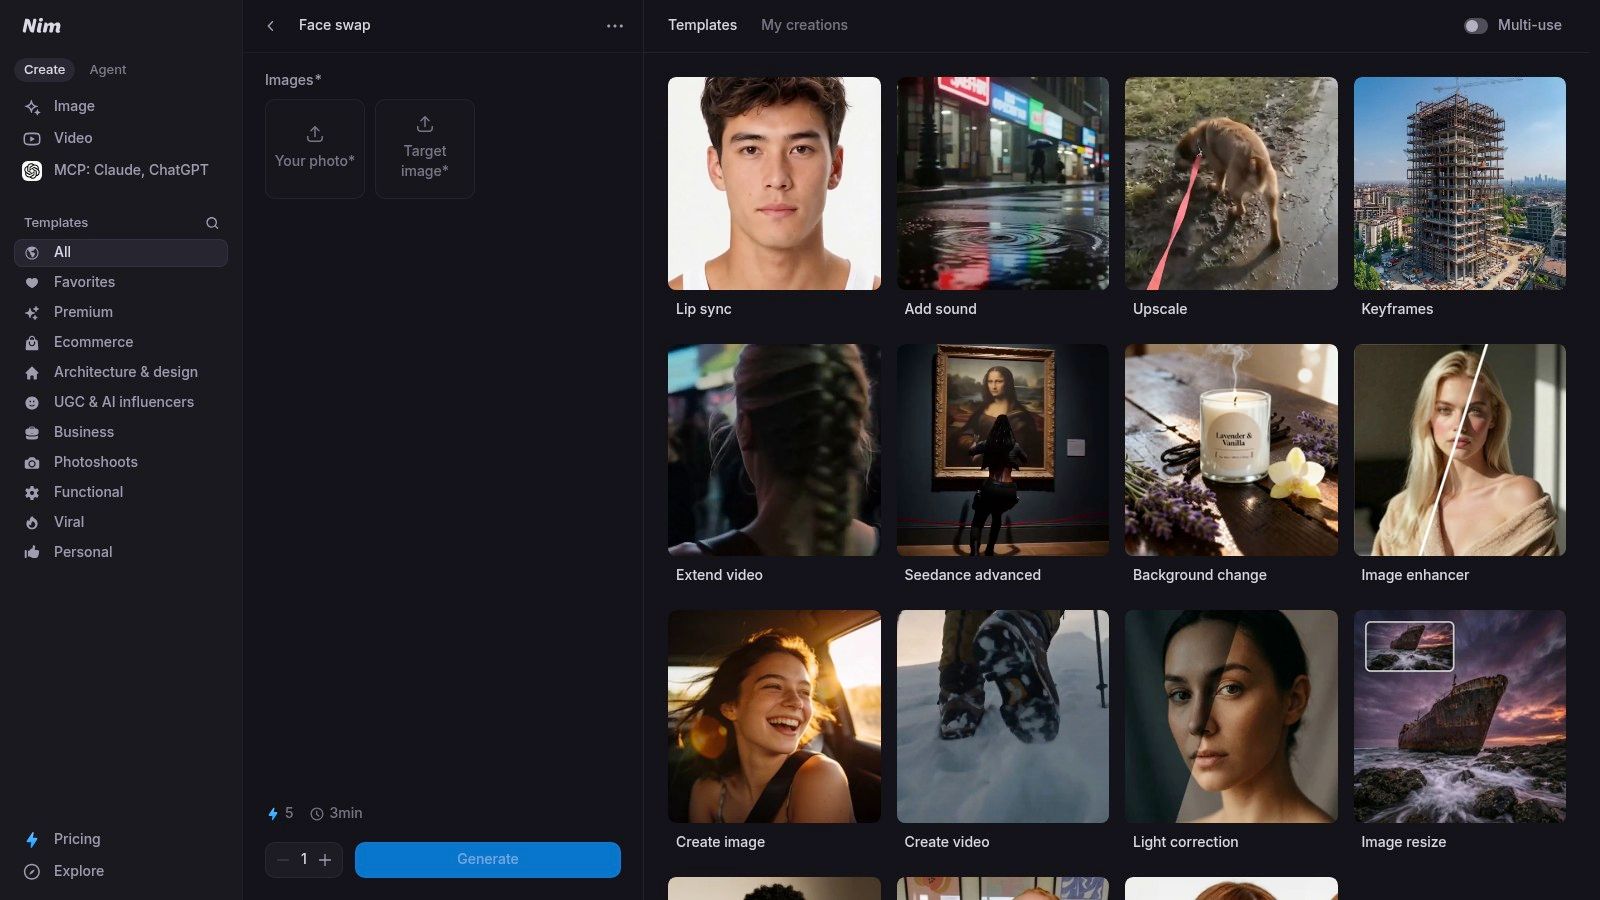Open the Explore link

coord(79,871)
